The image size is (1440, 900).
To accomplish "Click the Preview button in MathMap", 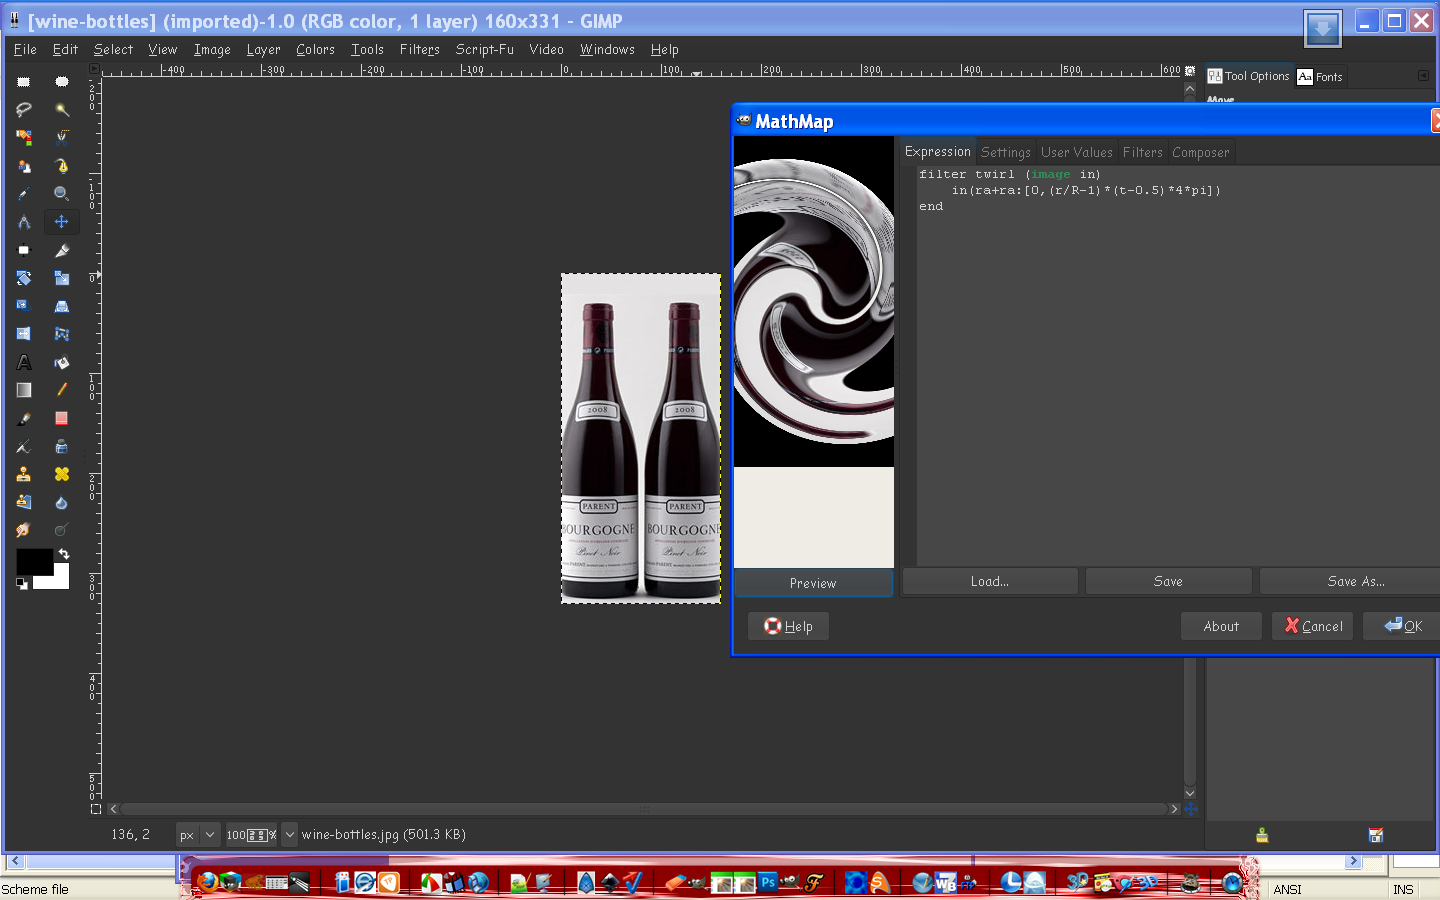I will 813,583.
